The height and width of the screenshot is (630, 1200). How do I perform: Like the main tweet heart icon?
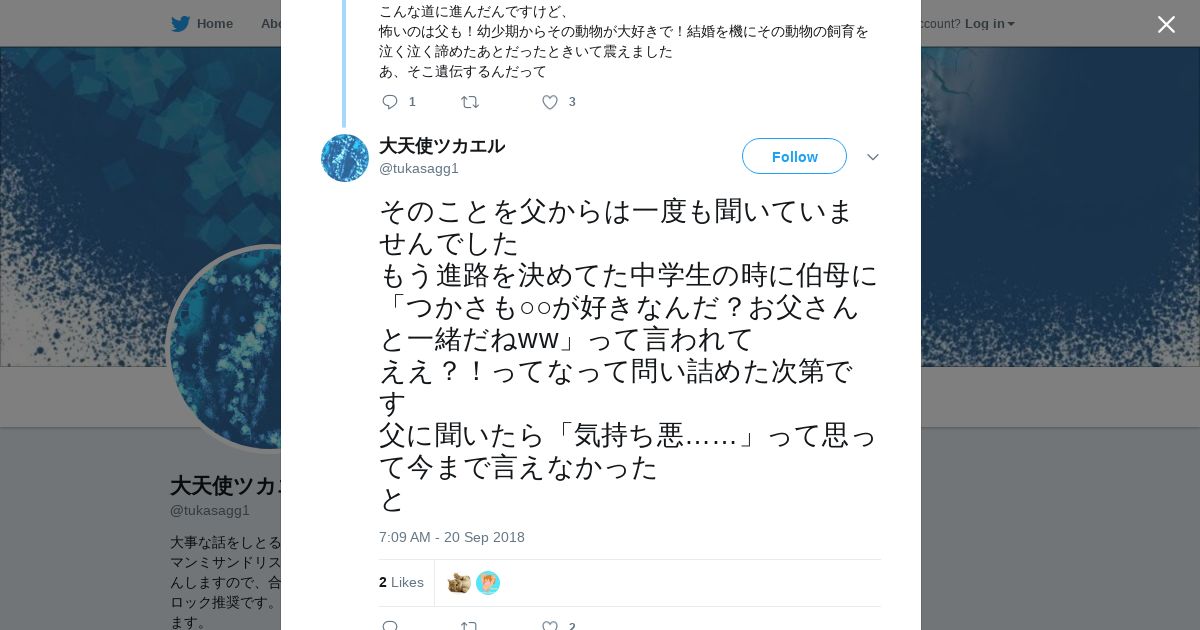tap(550, 626)
